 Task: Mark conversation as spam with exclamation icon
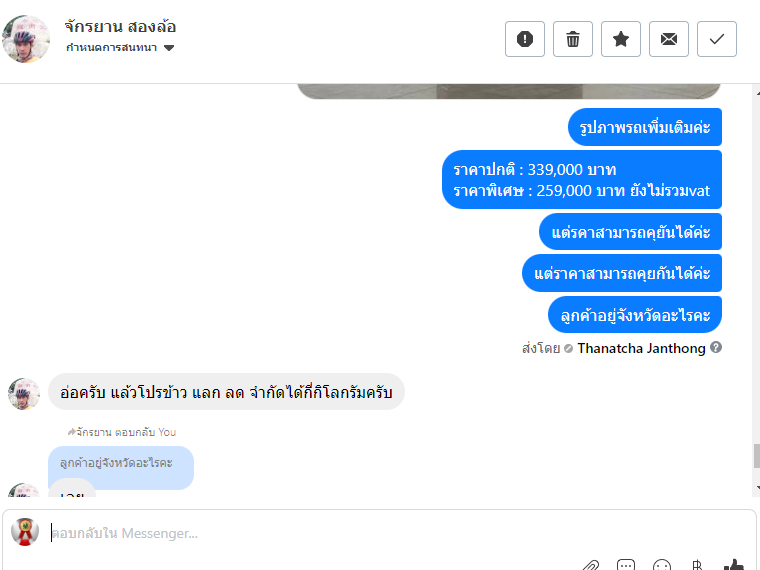tap(524, 39)
